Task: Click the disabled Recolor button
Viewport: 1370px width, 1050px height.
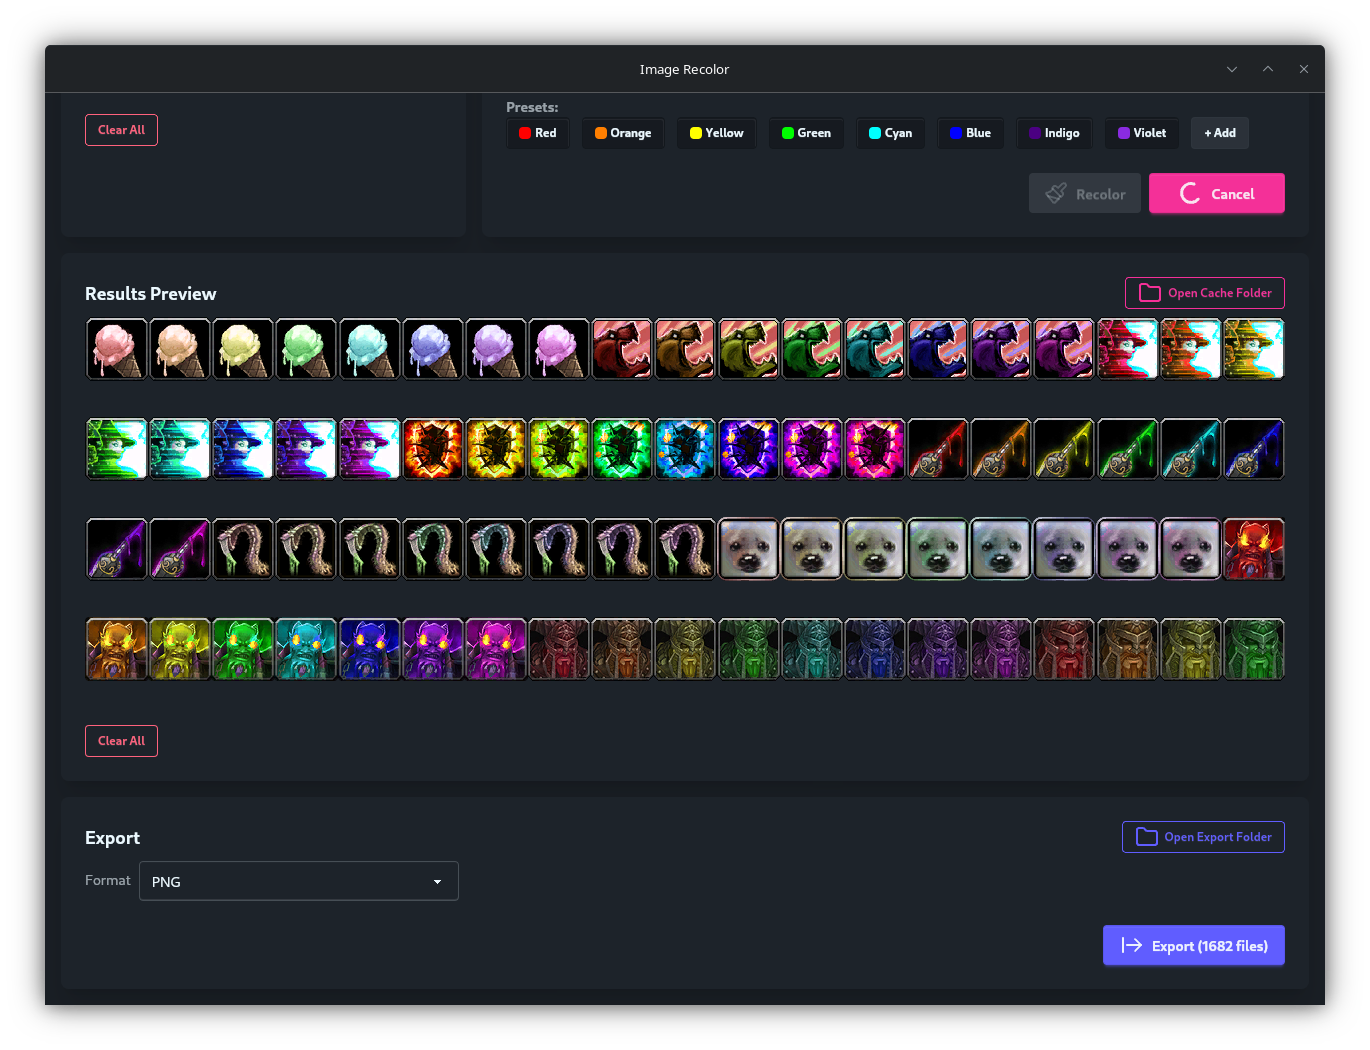Action: coord(1085,194)
